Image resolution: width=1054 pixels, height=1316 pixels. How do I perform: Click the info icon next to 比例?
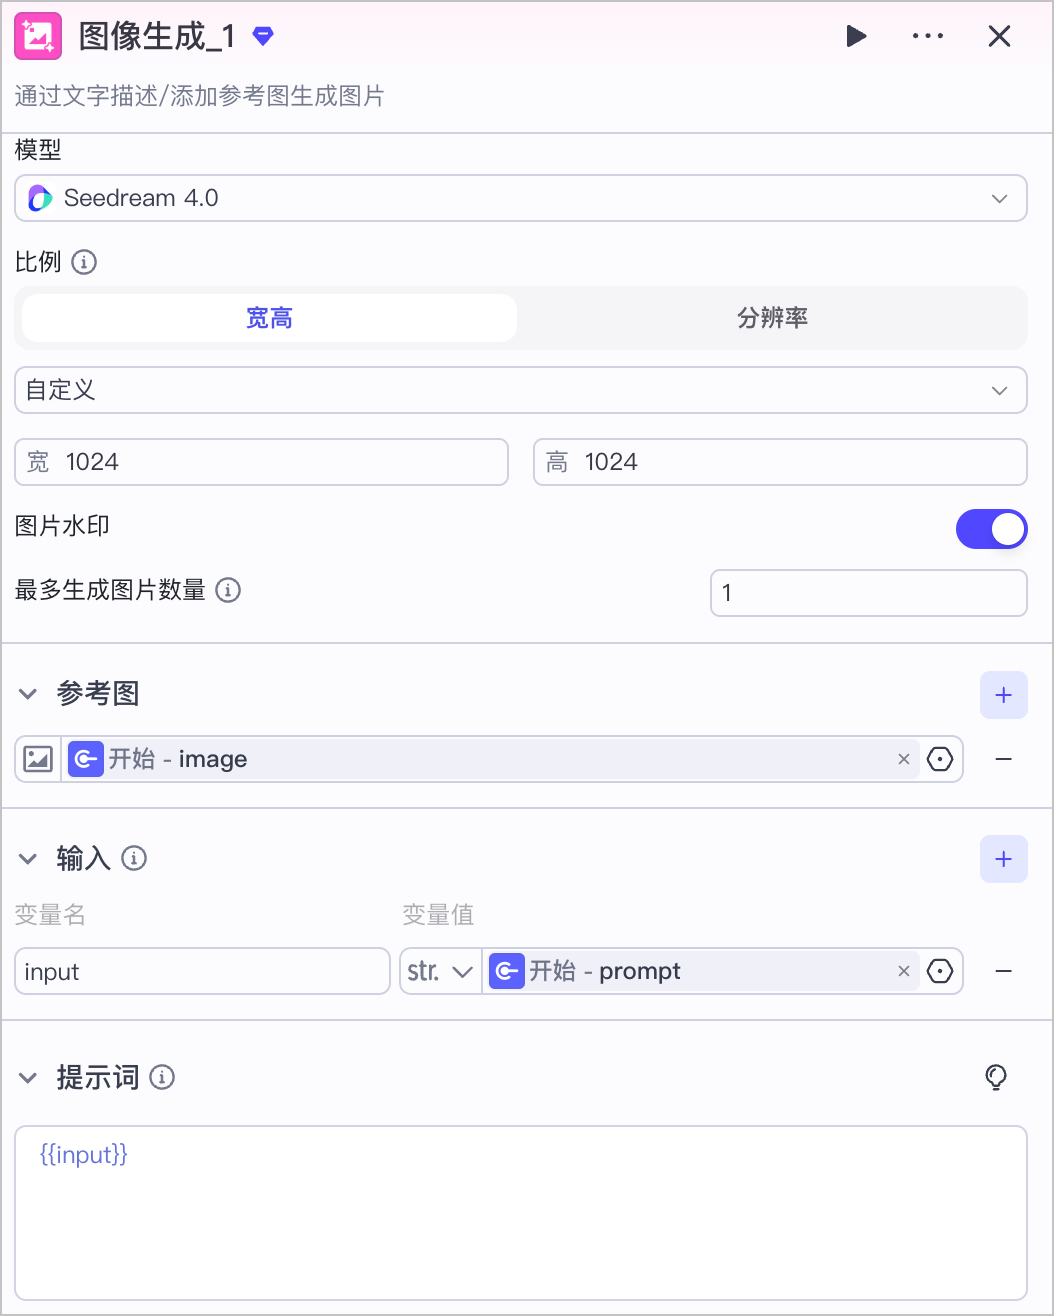[x=84, y=263]
